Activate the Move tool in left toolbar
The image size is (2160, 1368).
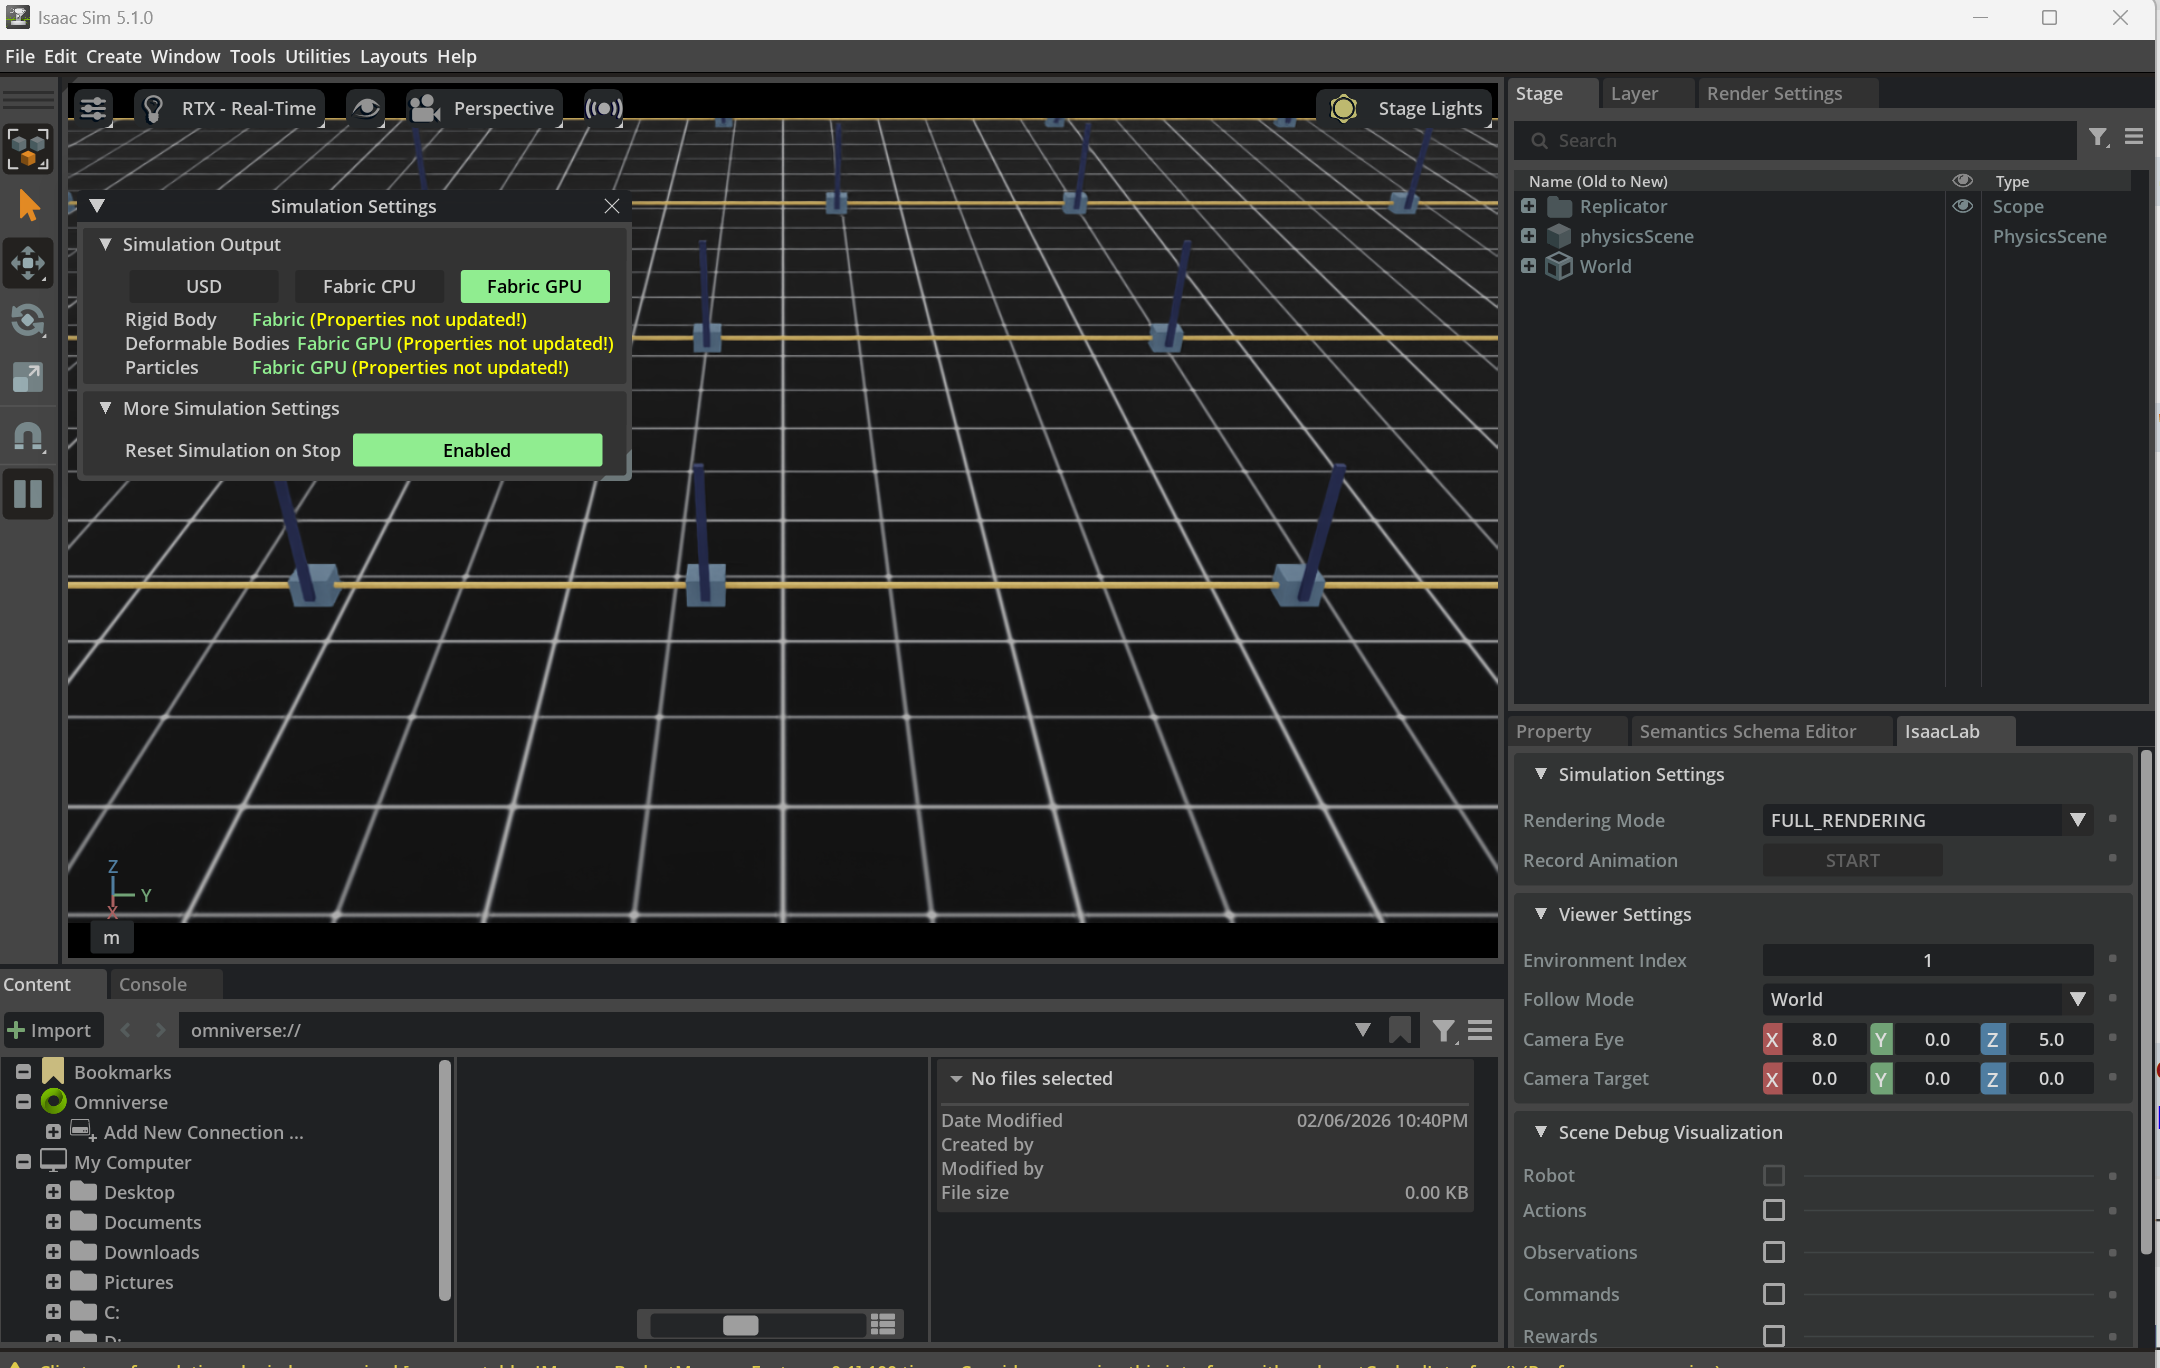28,264
